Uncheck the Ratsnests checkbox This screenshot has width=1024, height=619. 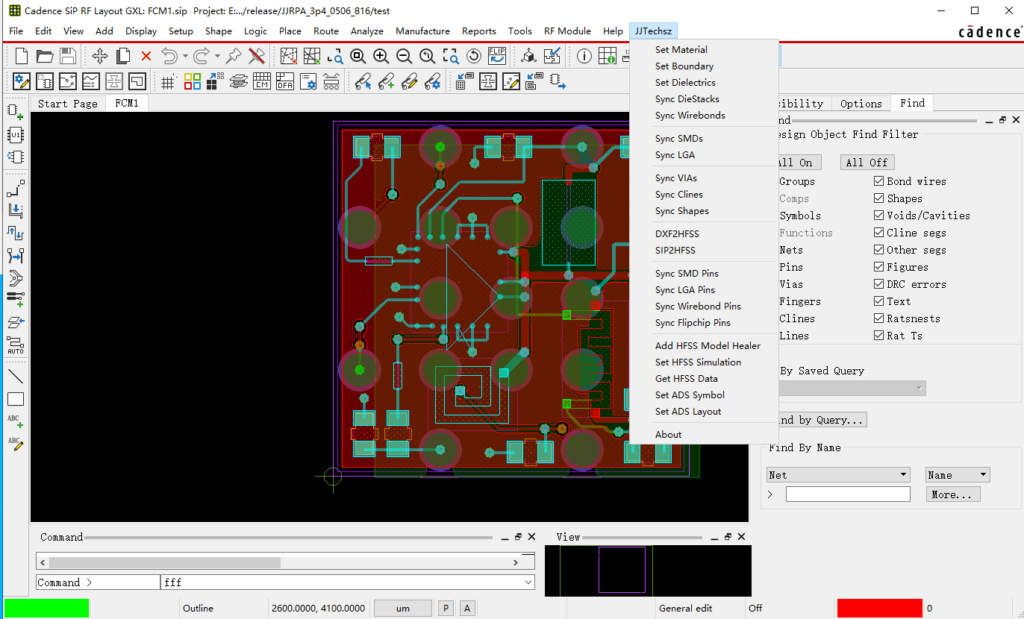coord(879,318)
